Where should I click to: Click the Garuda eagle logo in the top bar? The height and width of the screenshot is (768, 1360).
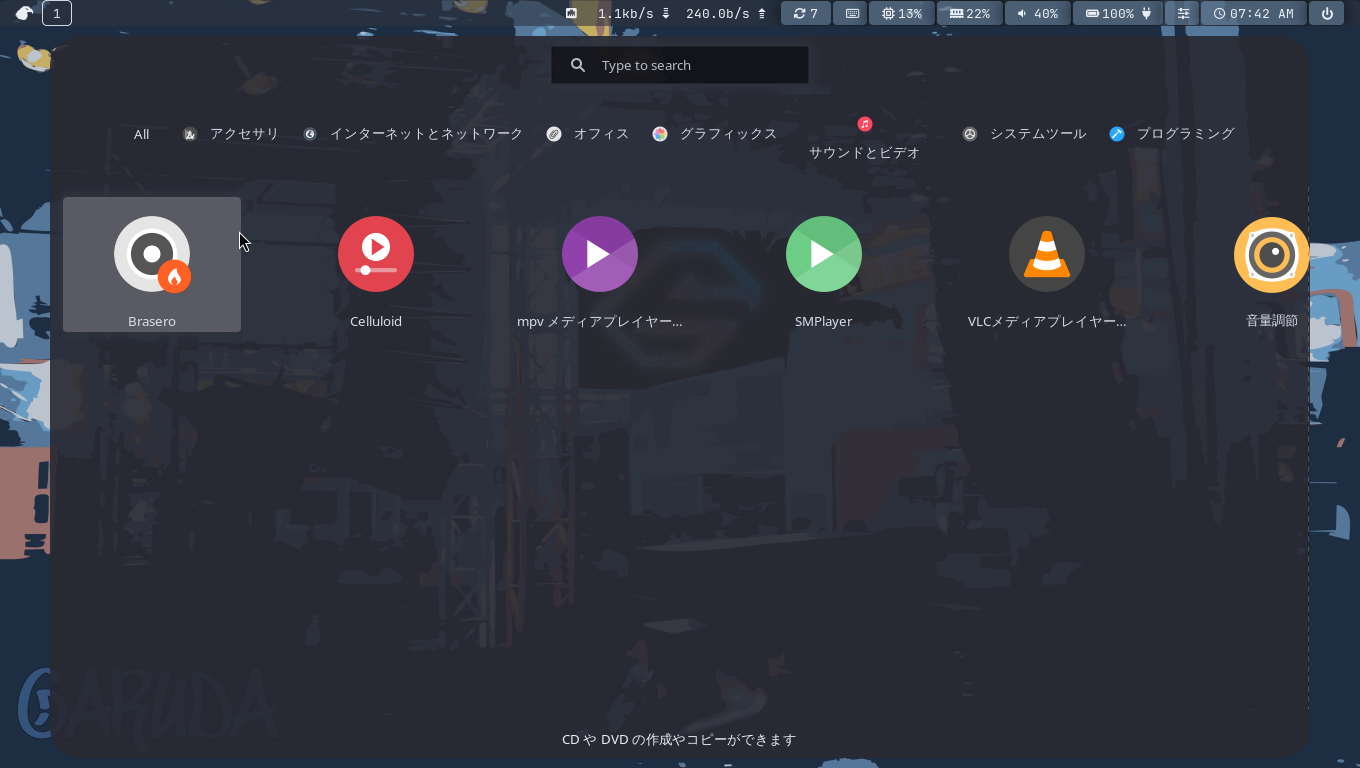pyautogui.click(x=24, y=13)
